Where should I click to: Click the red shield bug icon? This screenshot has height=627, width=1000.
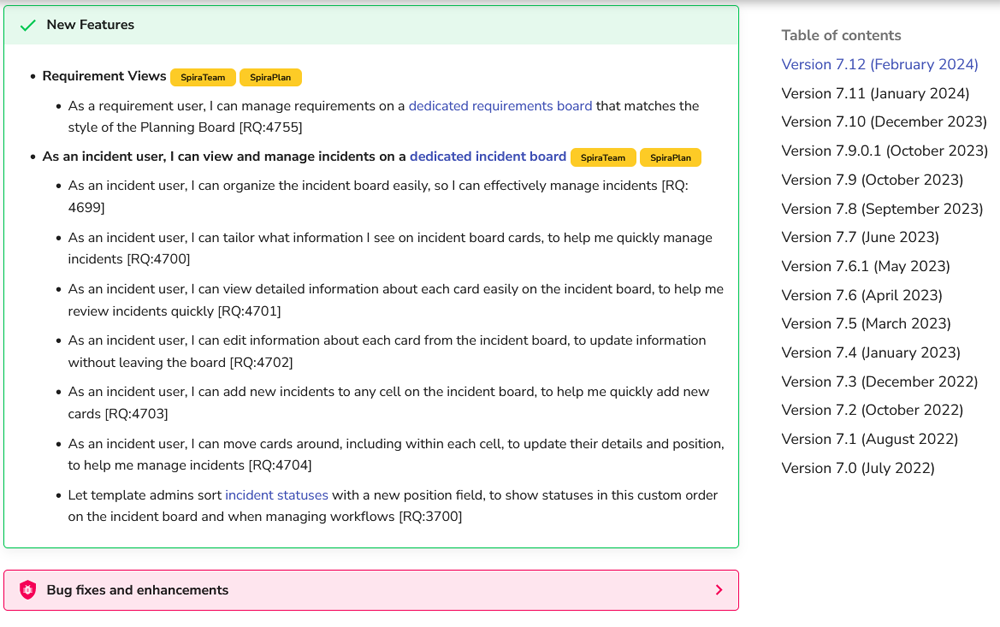coord(28,590)
